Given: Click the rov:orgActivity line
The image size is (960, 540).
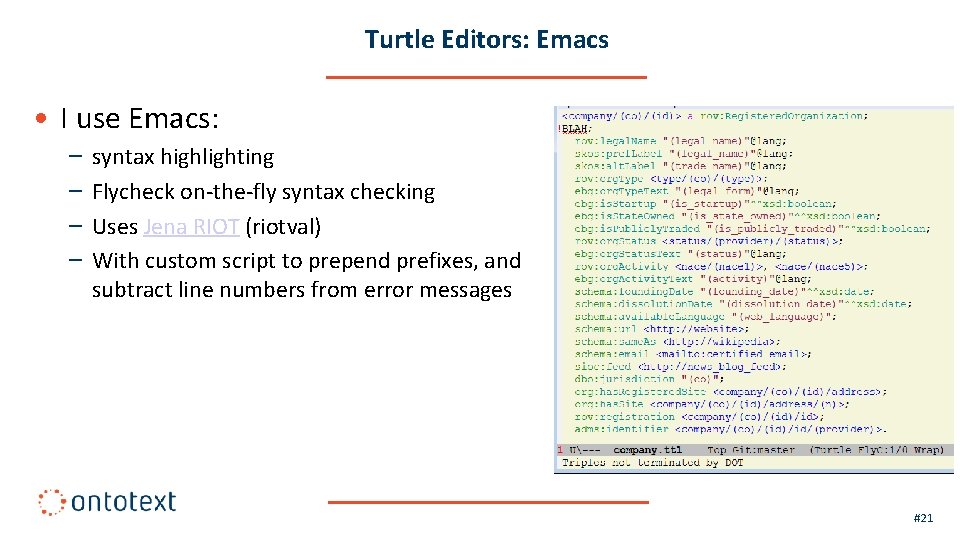Looking at the screenshot, I should coord(721,266).
